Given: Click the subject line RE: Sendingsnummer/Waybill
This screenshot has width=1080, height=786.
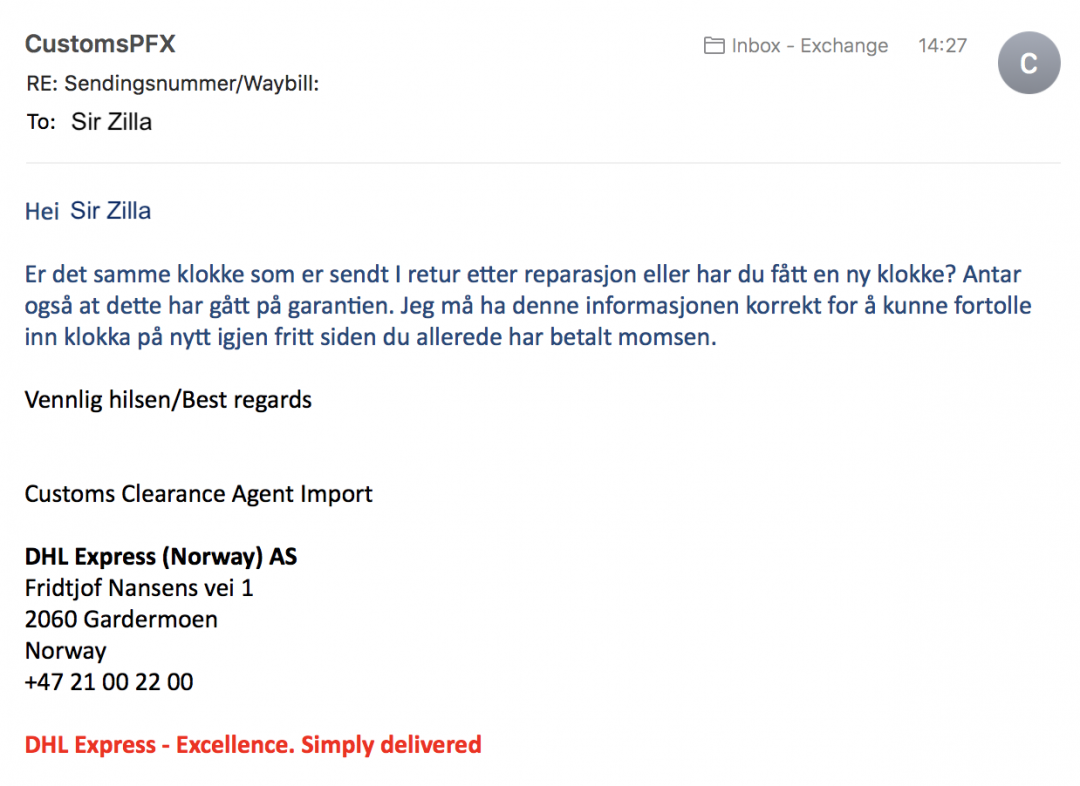Looking at the screenshot, I should click(173, 84).
